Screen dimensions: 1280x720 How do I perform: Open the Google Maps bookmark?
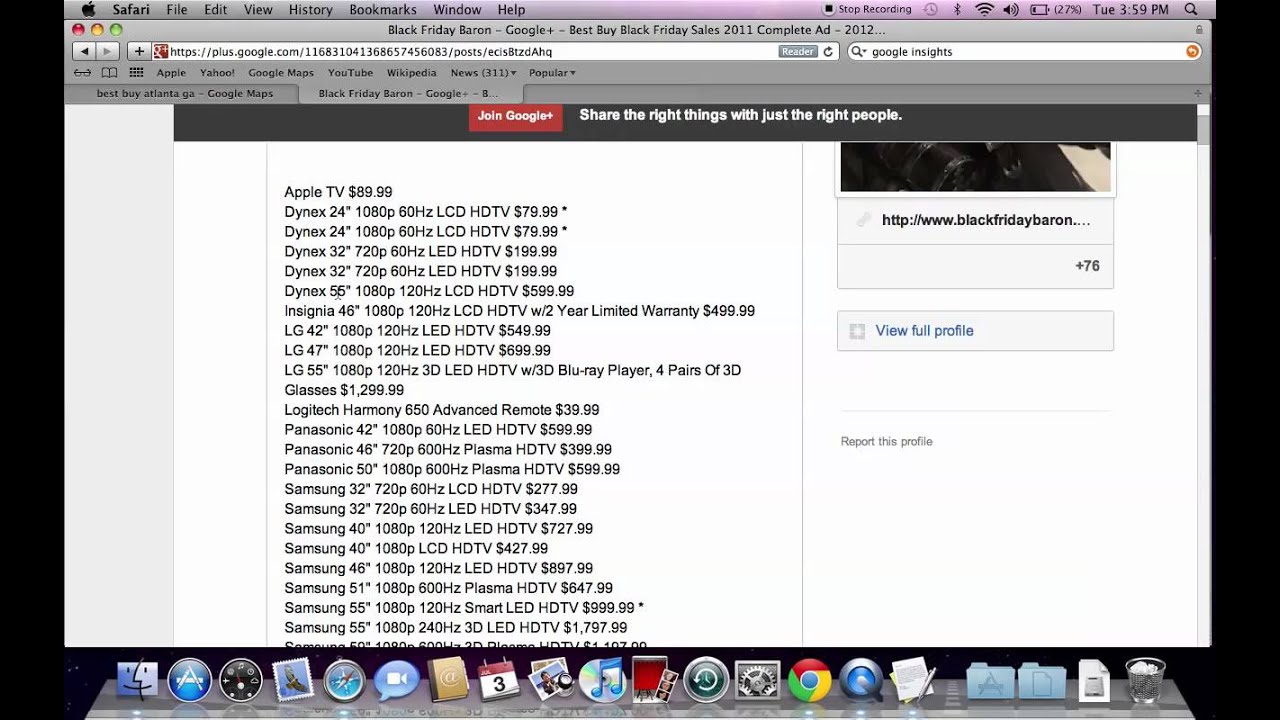(x=281, y=72)
